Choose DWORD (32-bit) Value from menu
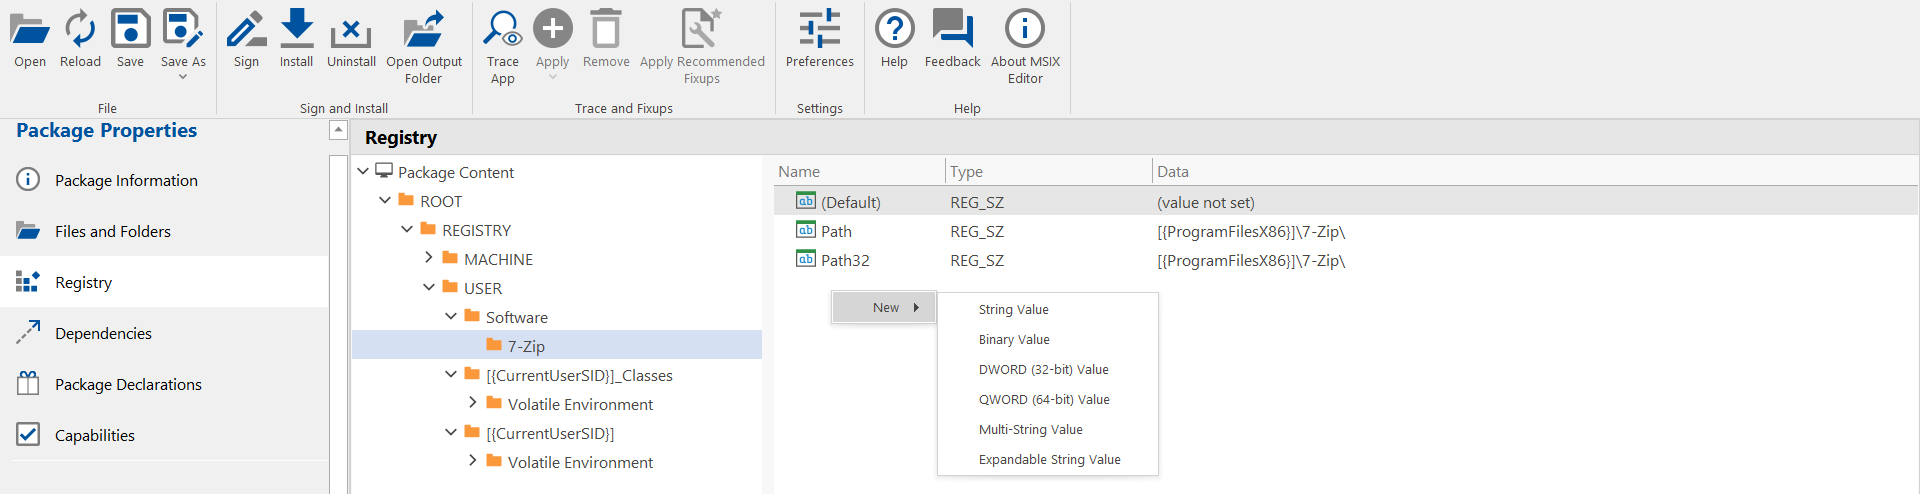This screenshot has width=1920, height=494. [x=1043, y=370]
